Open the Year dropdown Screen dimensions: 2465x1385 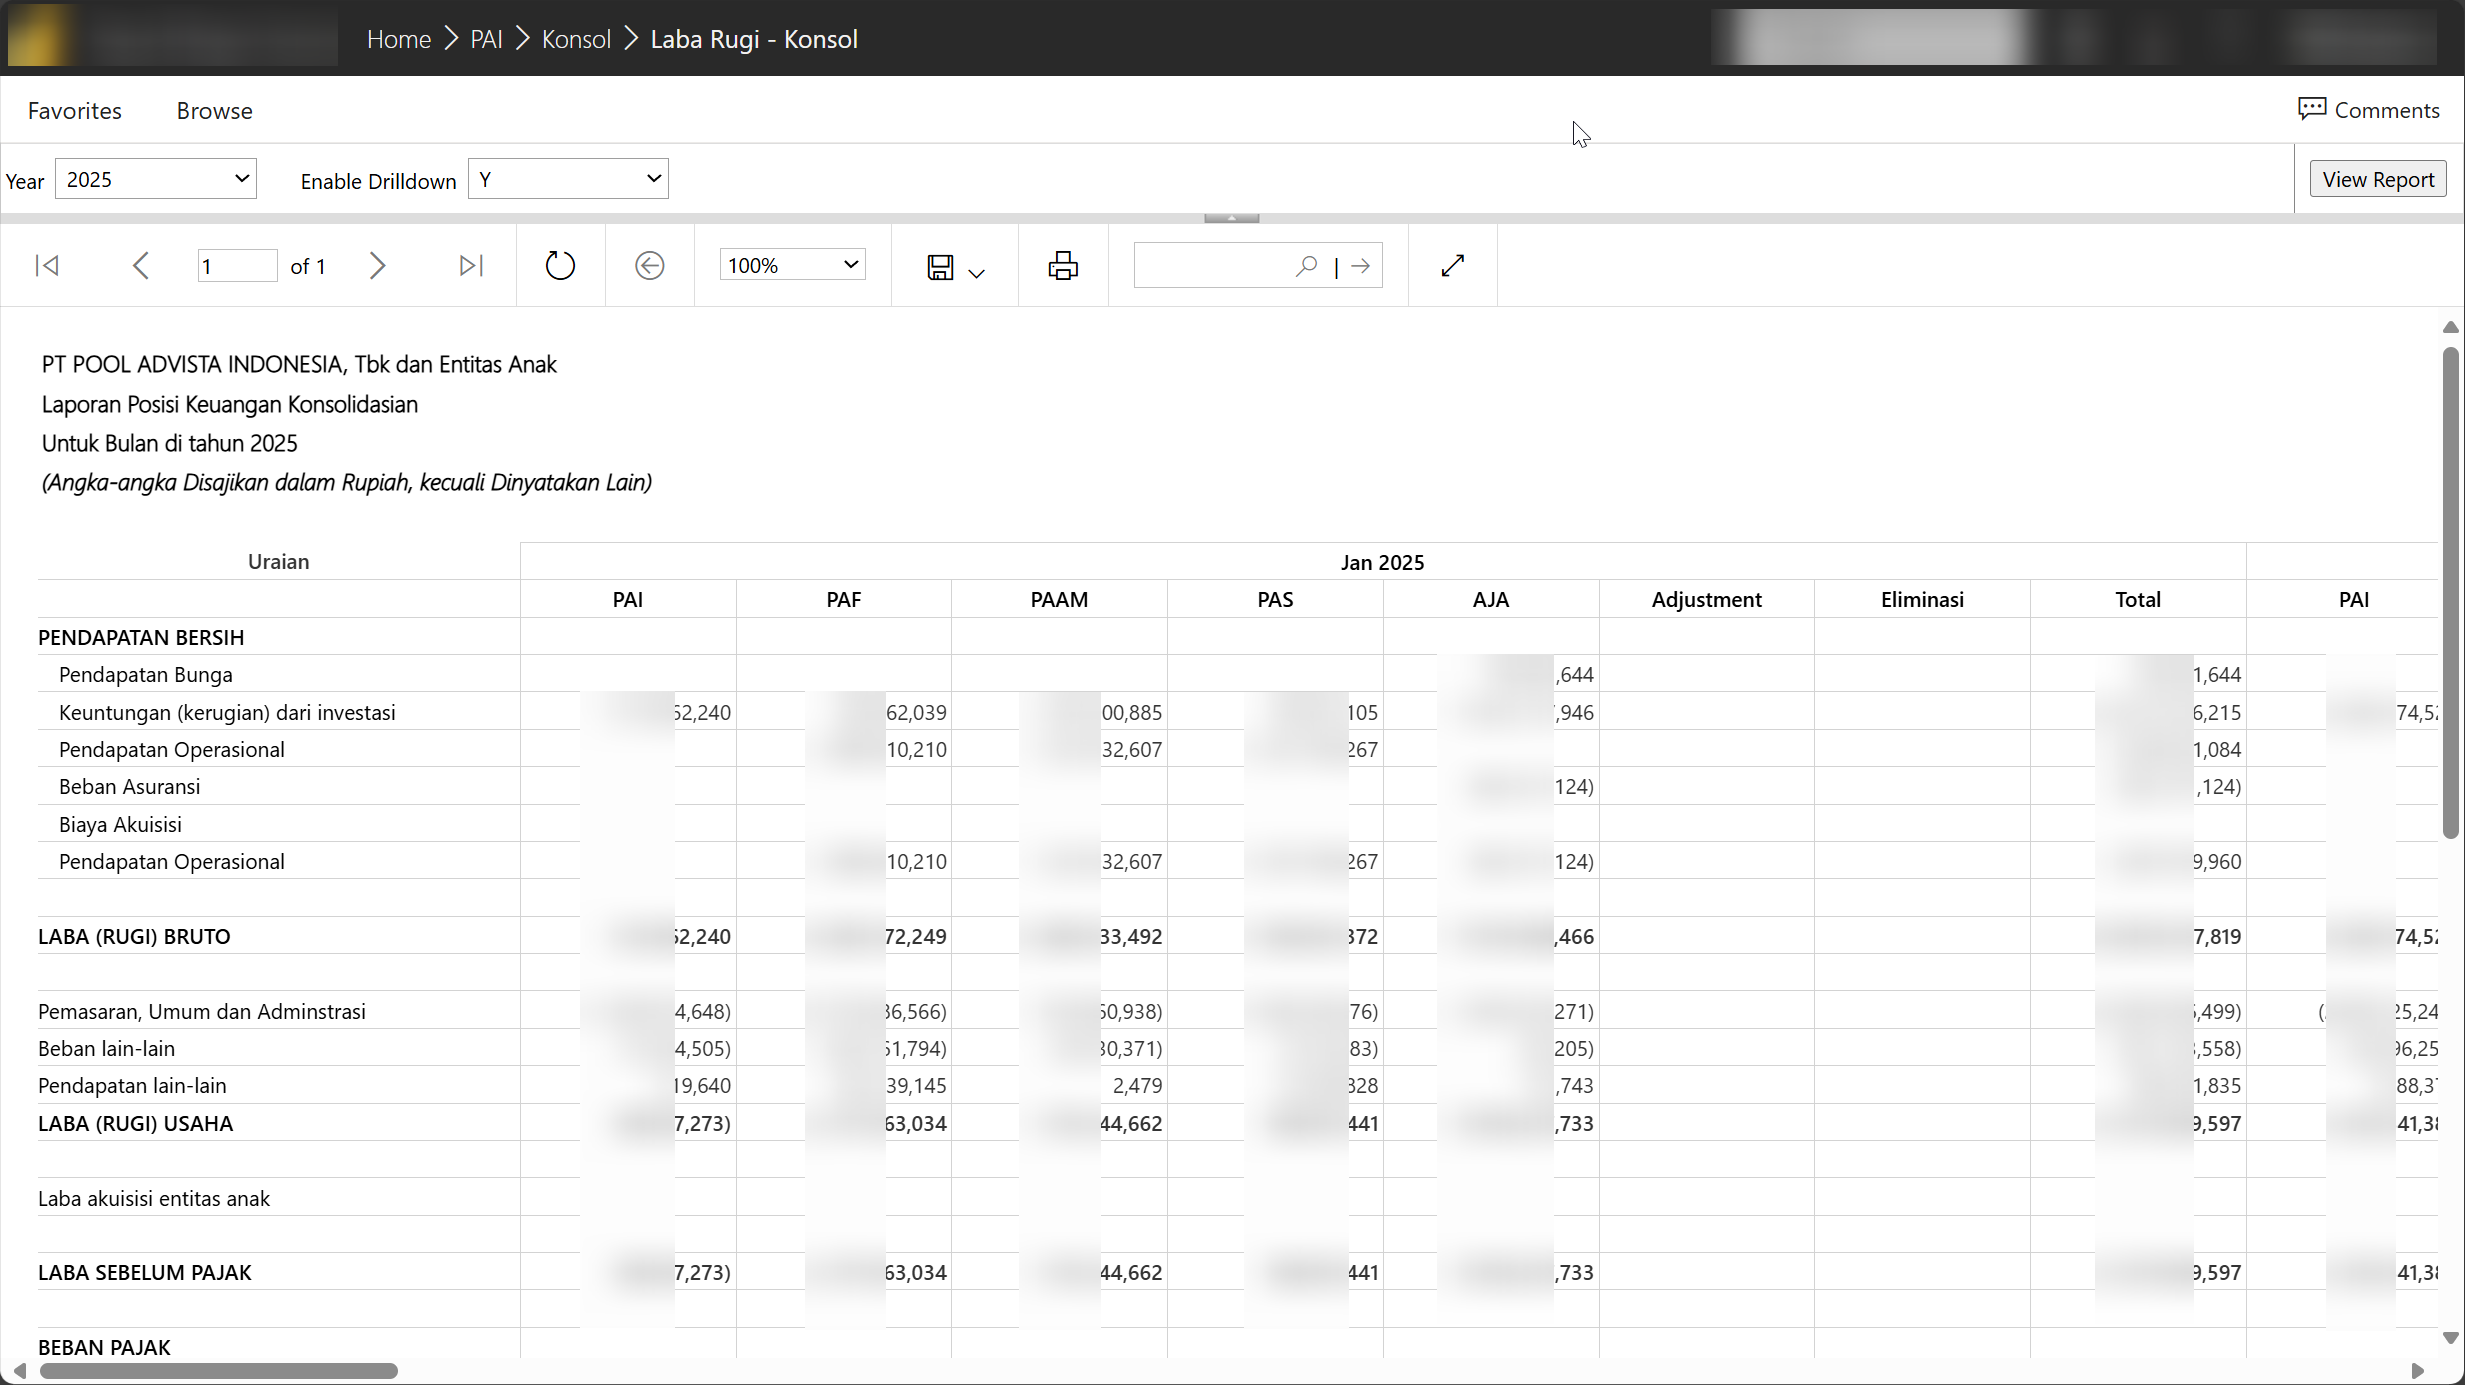point(156,179)
